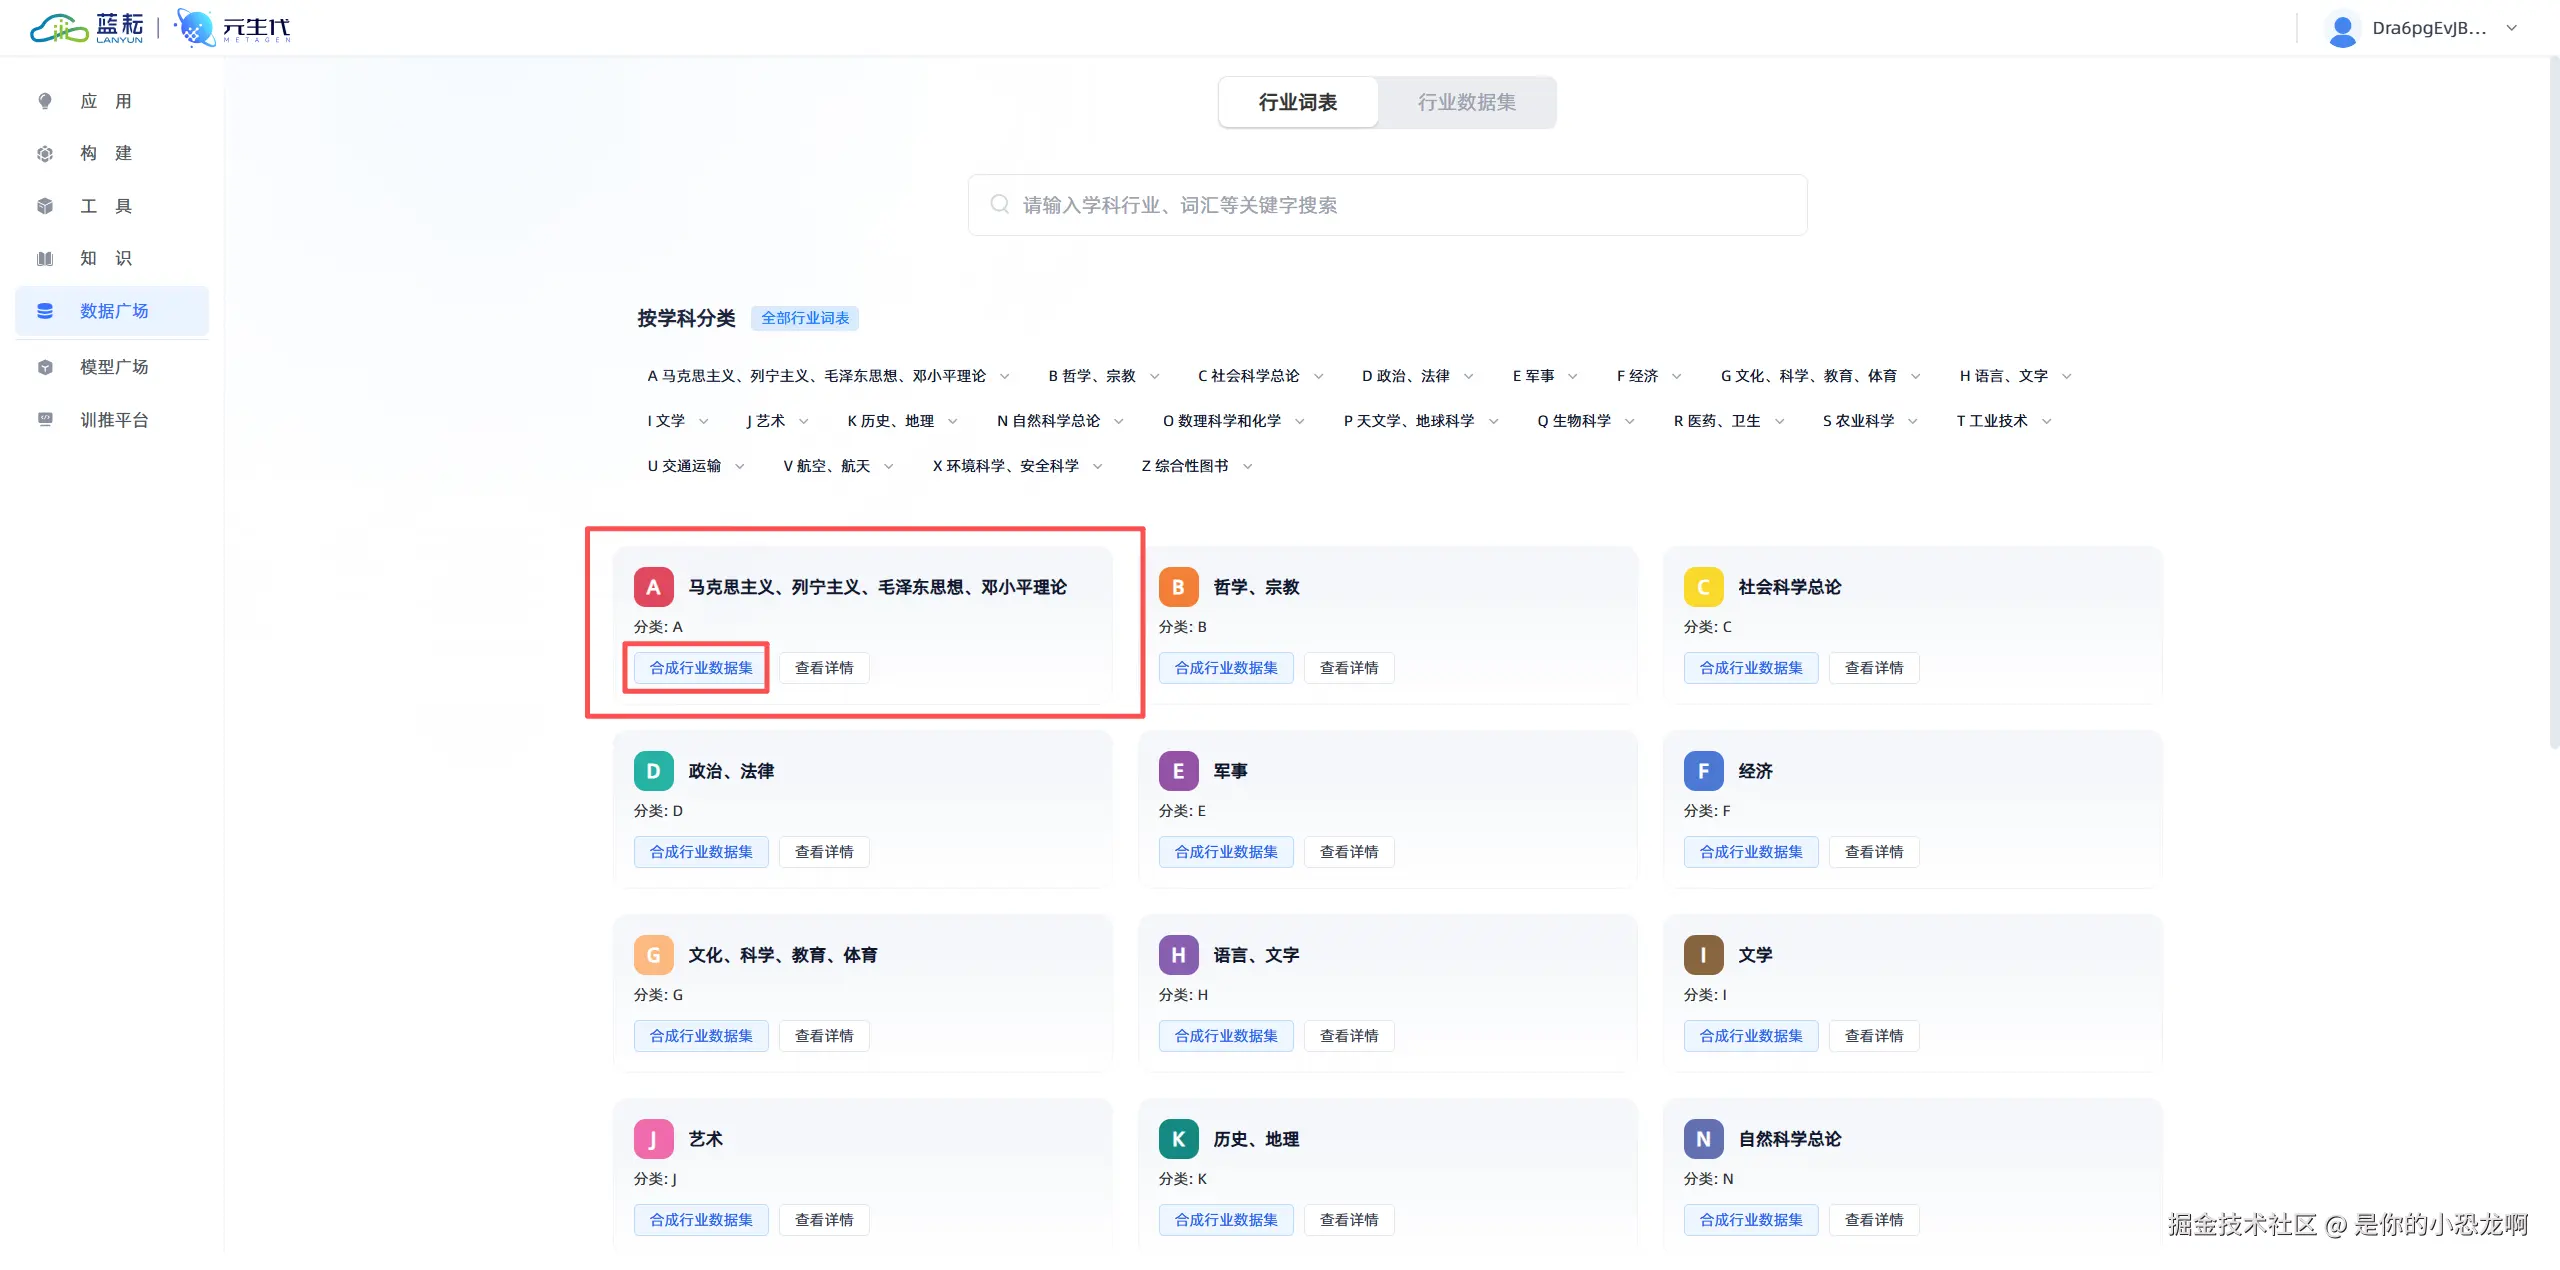This screenshot has width=2560, height=1270.
Task: Click the 全部行业词表 tag link
Action: pos(805,318)
